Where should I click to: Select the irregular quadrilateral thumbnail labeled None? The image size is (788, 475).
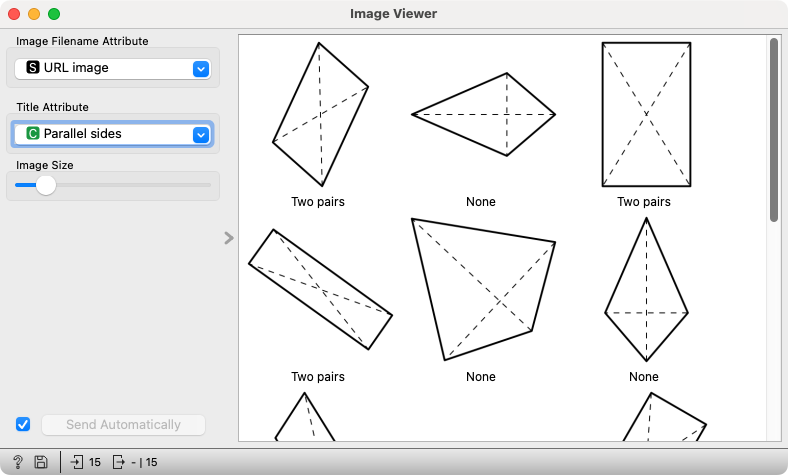coord(483,290)
